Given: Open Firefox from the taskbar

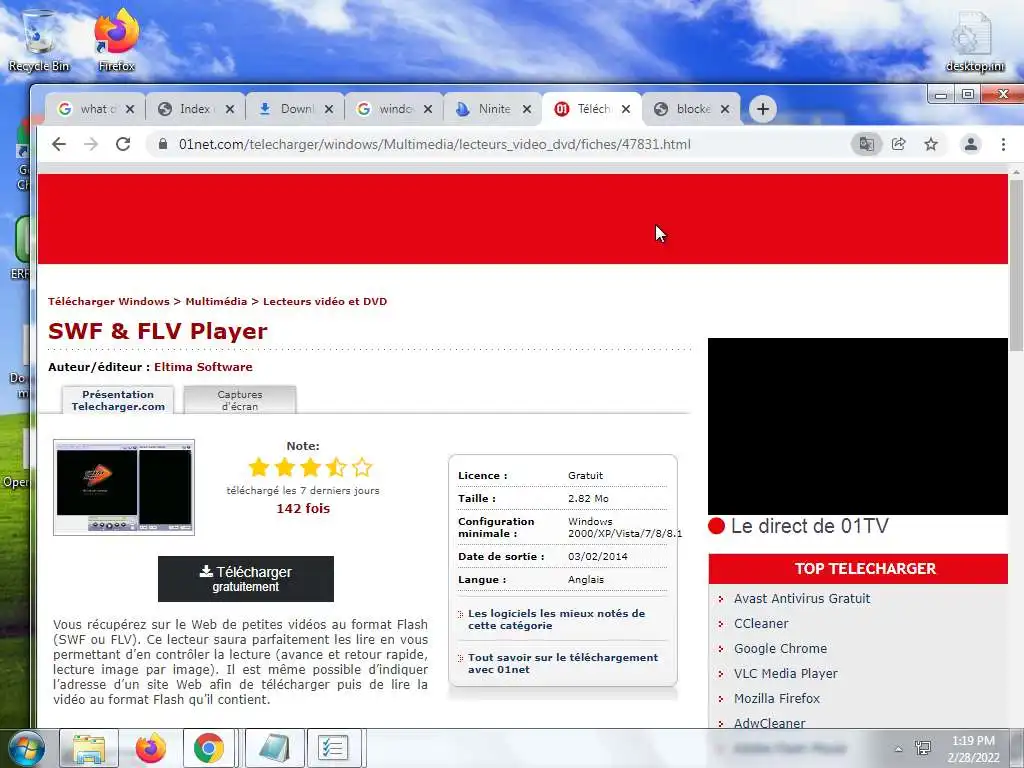Looking at the screenshot, I should pyautogui.click(x=151, y=748).
